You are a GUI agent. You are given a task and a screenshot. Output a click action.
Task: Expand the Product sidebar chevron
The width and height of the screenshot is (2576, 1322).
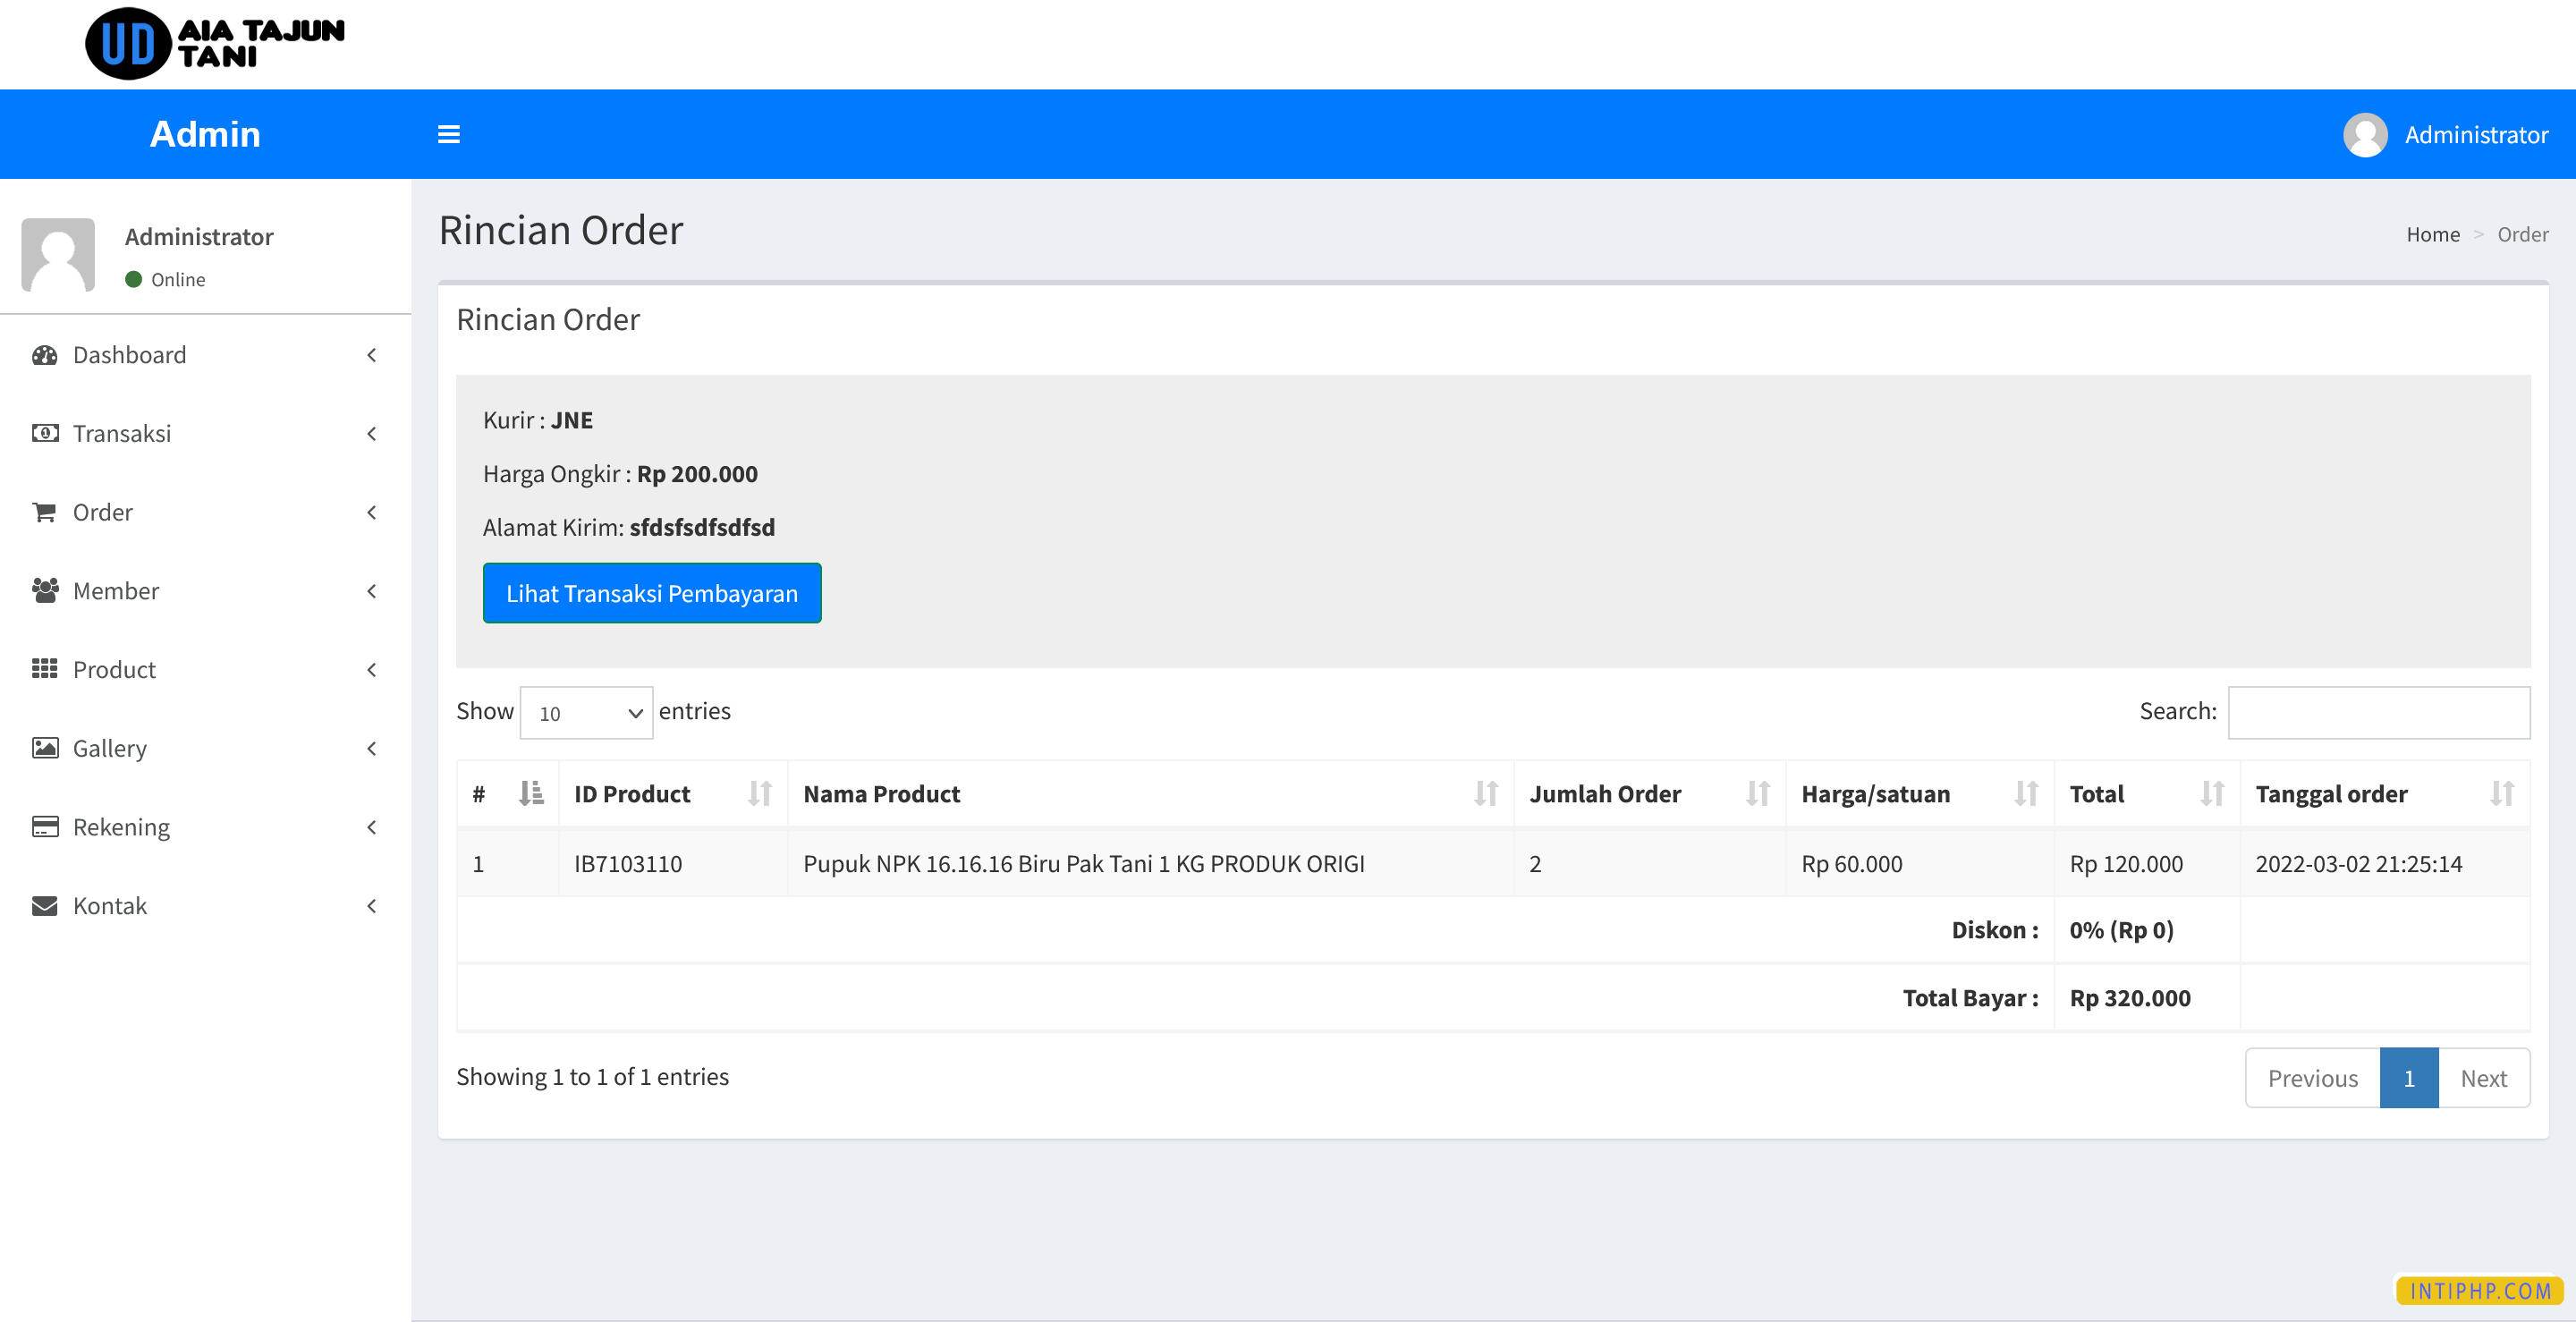371,669
